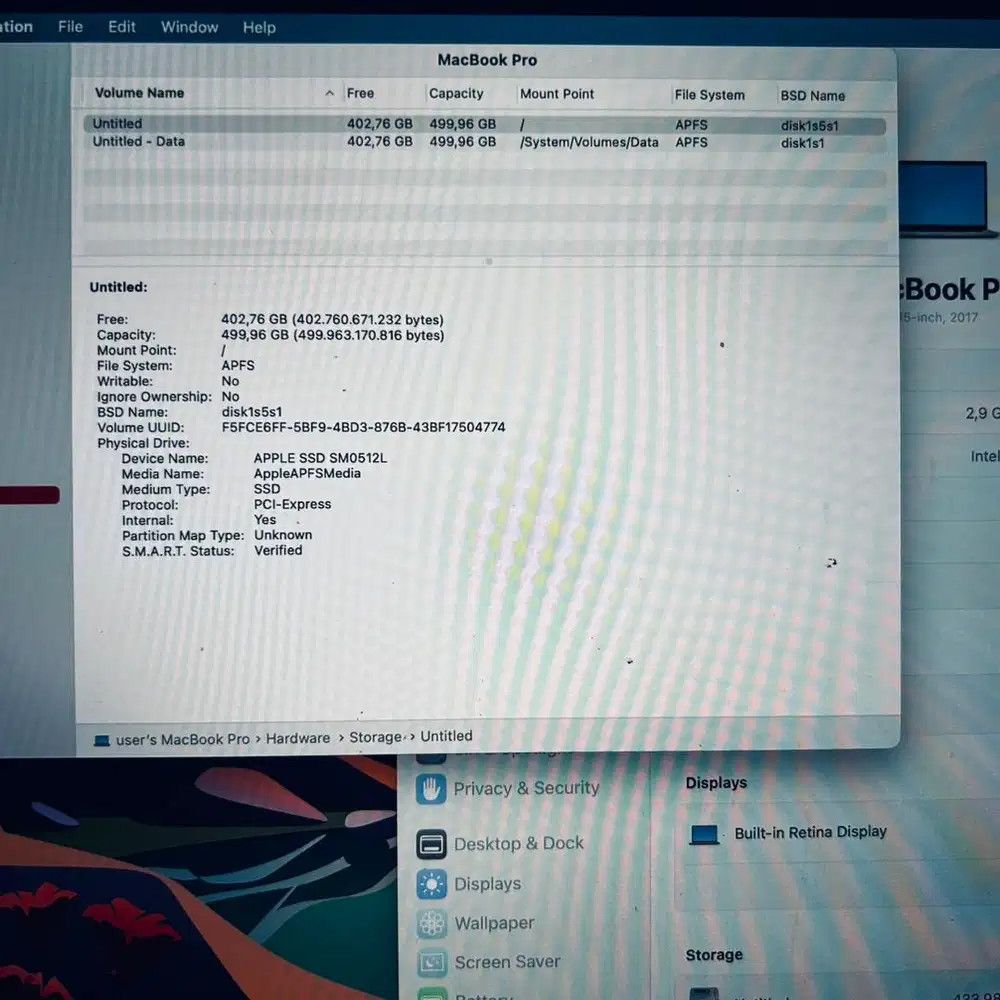Click Built-in Retina Display text
Image resolution: width=1000 pixels, height=1000 pixels.
[811, 832]
